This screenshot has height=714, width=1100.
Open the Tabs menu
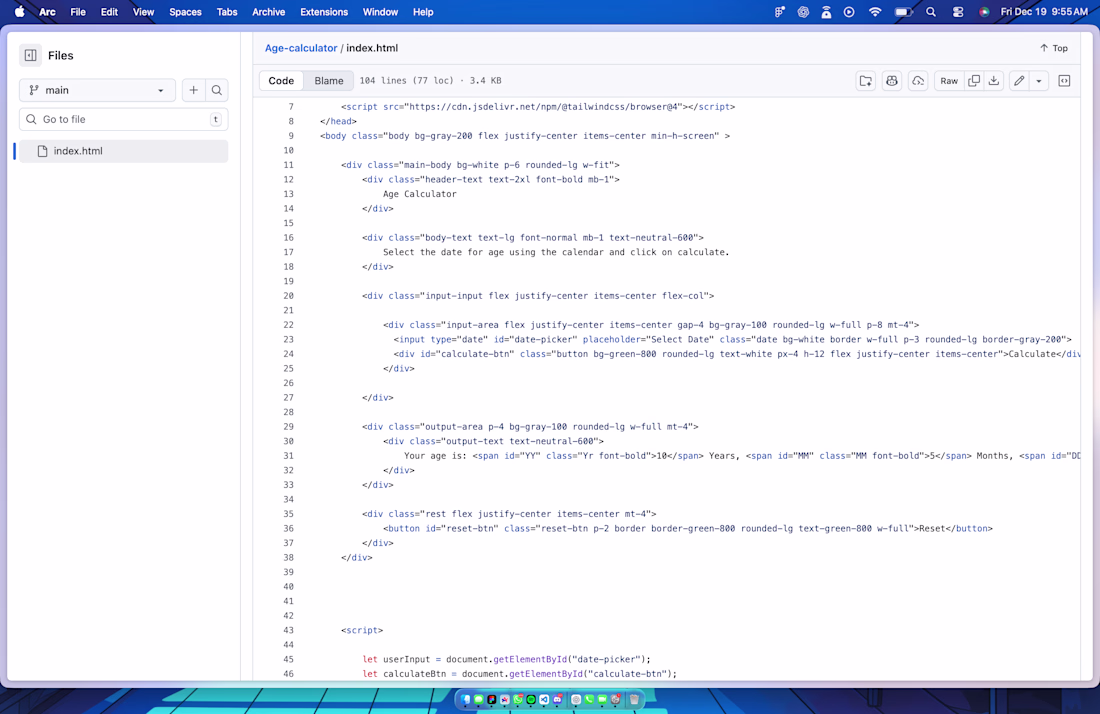pos(227,12)
